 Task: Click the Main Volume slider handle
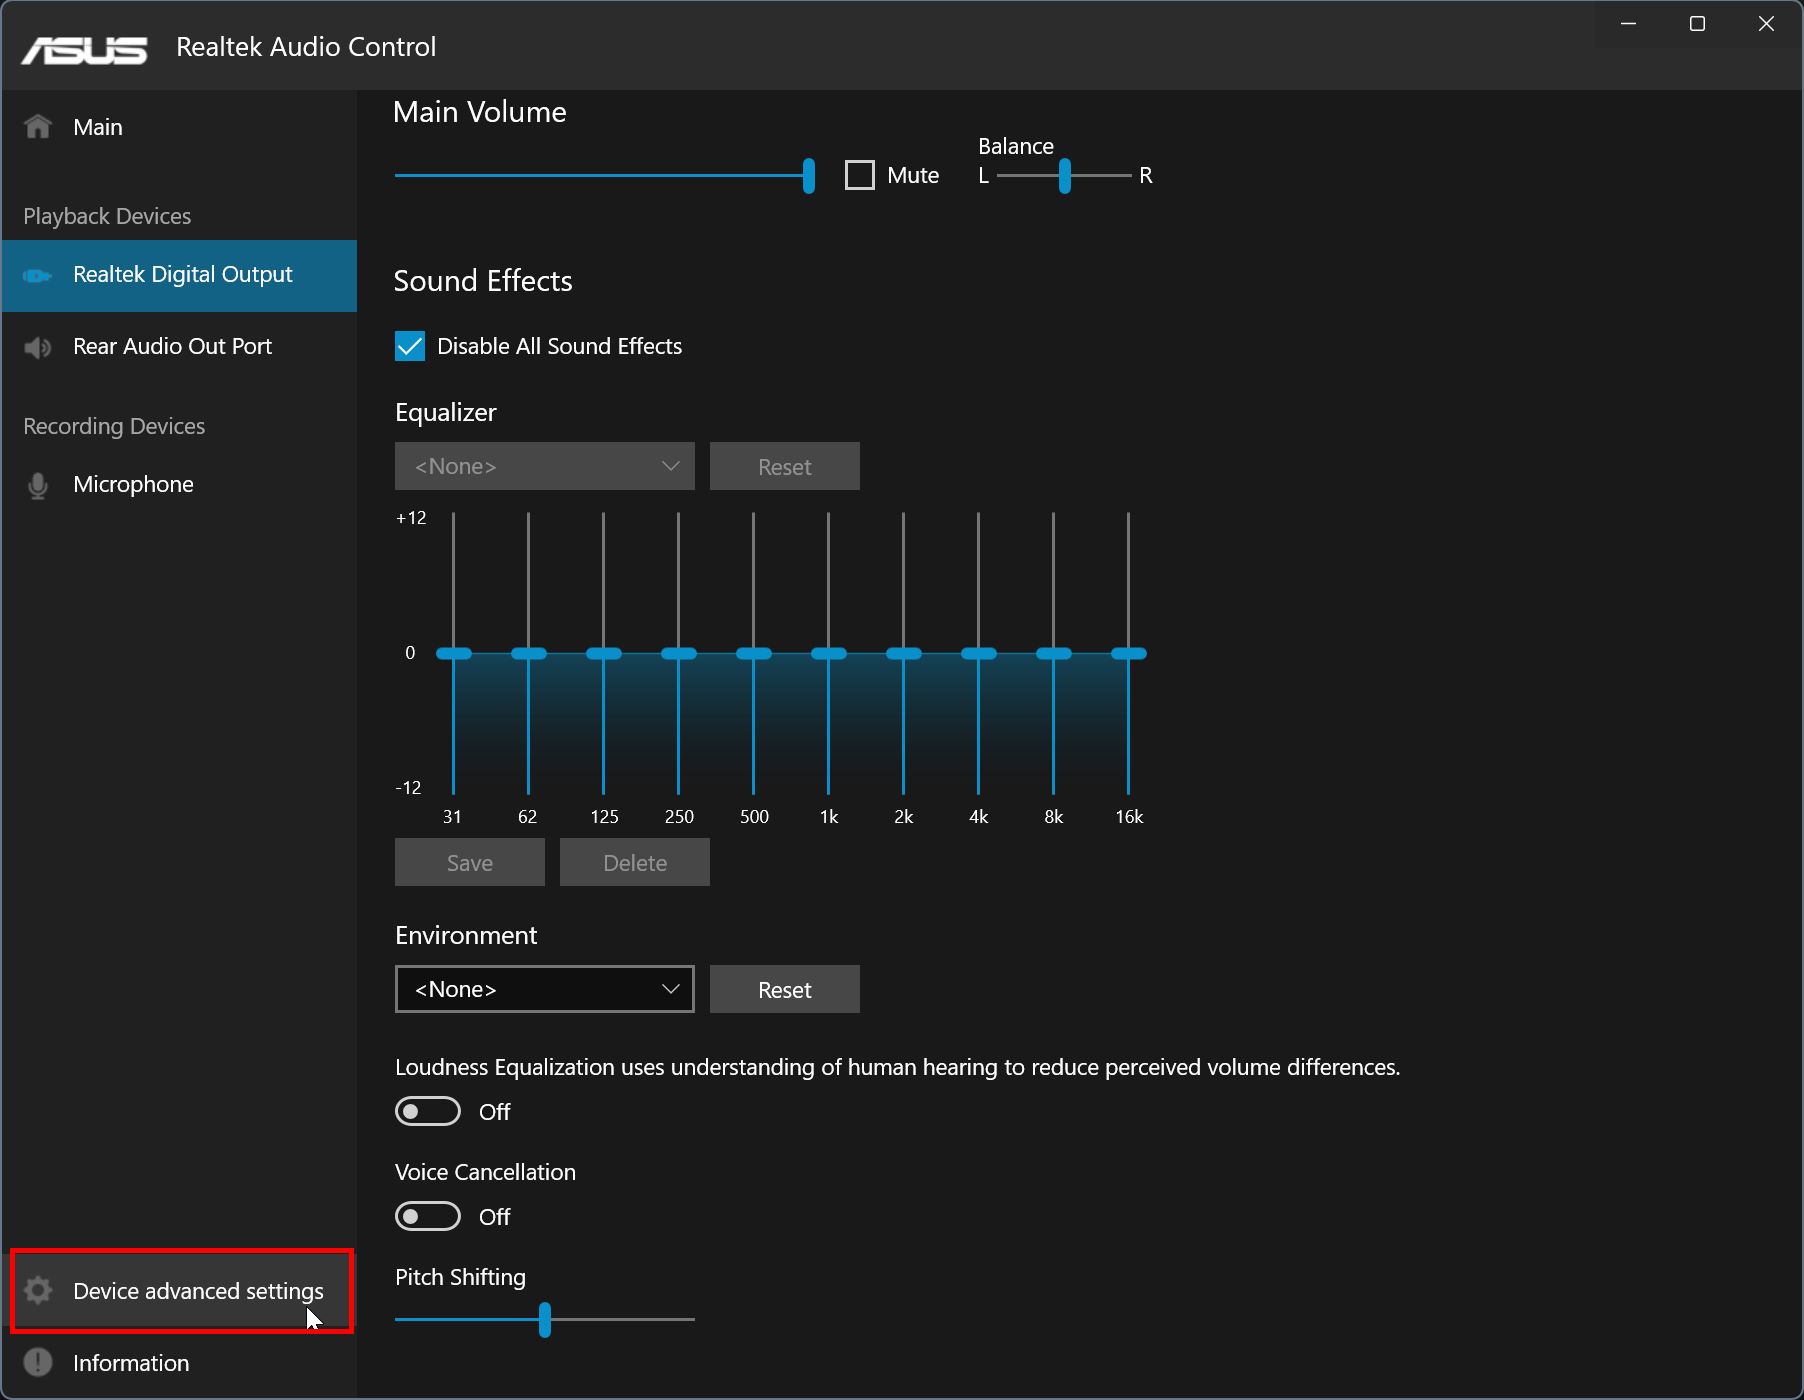tap(809, 176)
